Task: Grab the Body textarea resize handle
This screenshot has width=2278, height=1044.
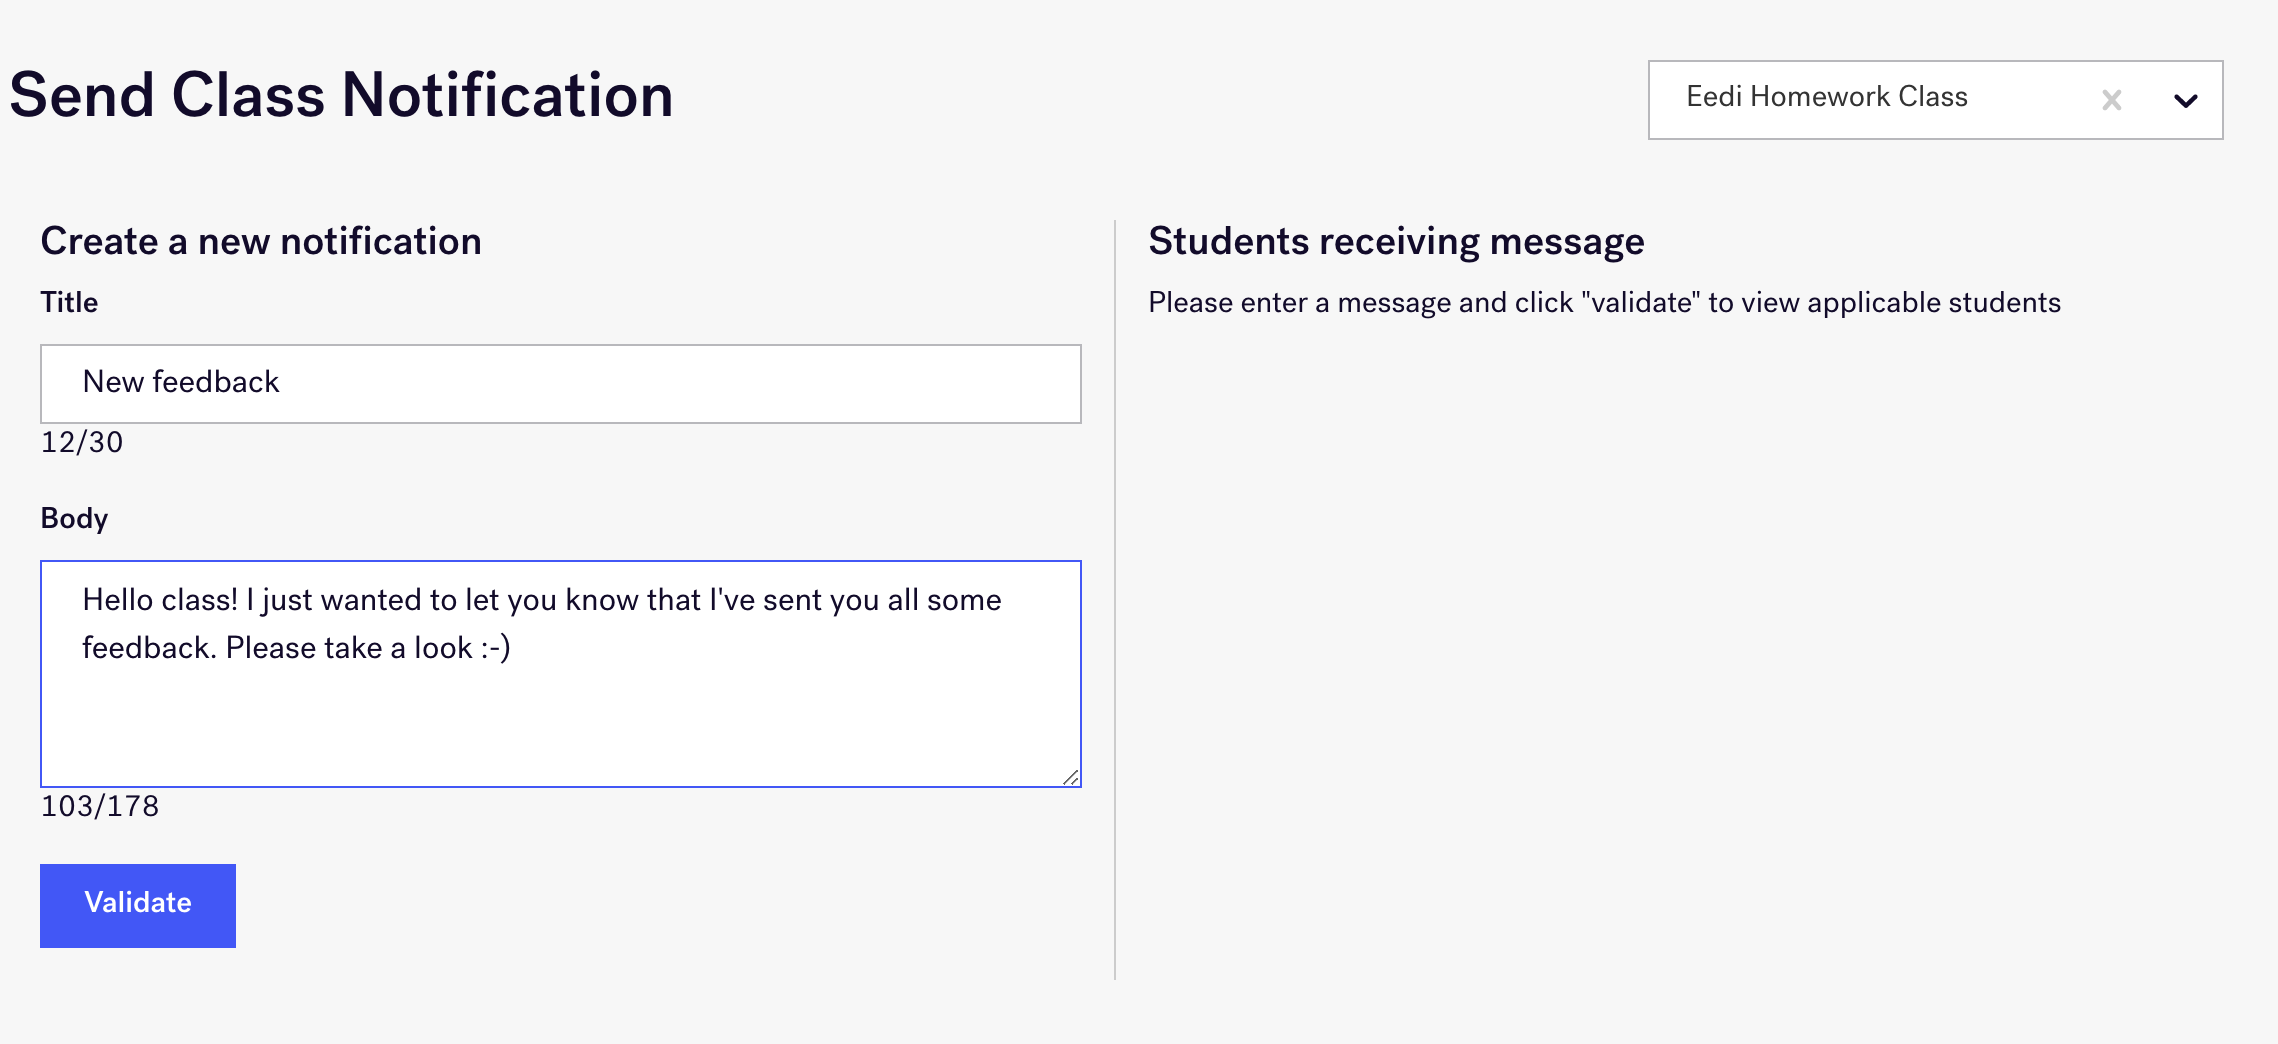Action: (x=1071, y=777)
